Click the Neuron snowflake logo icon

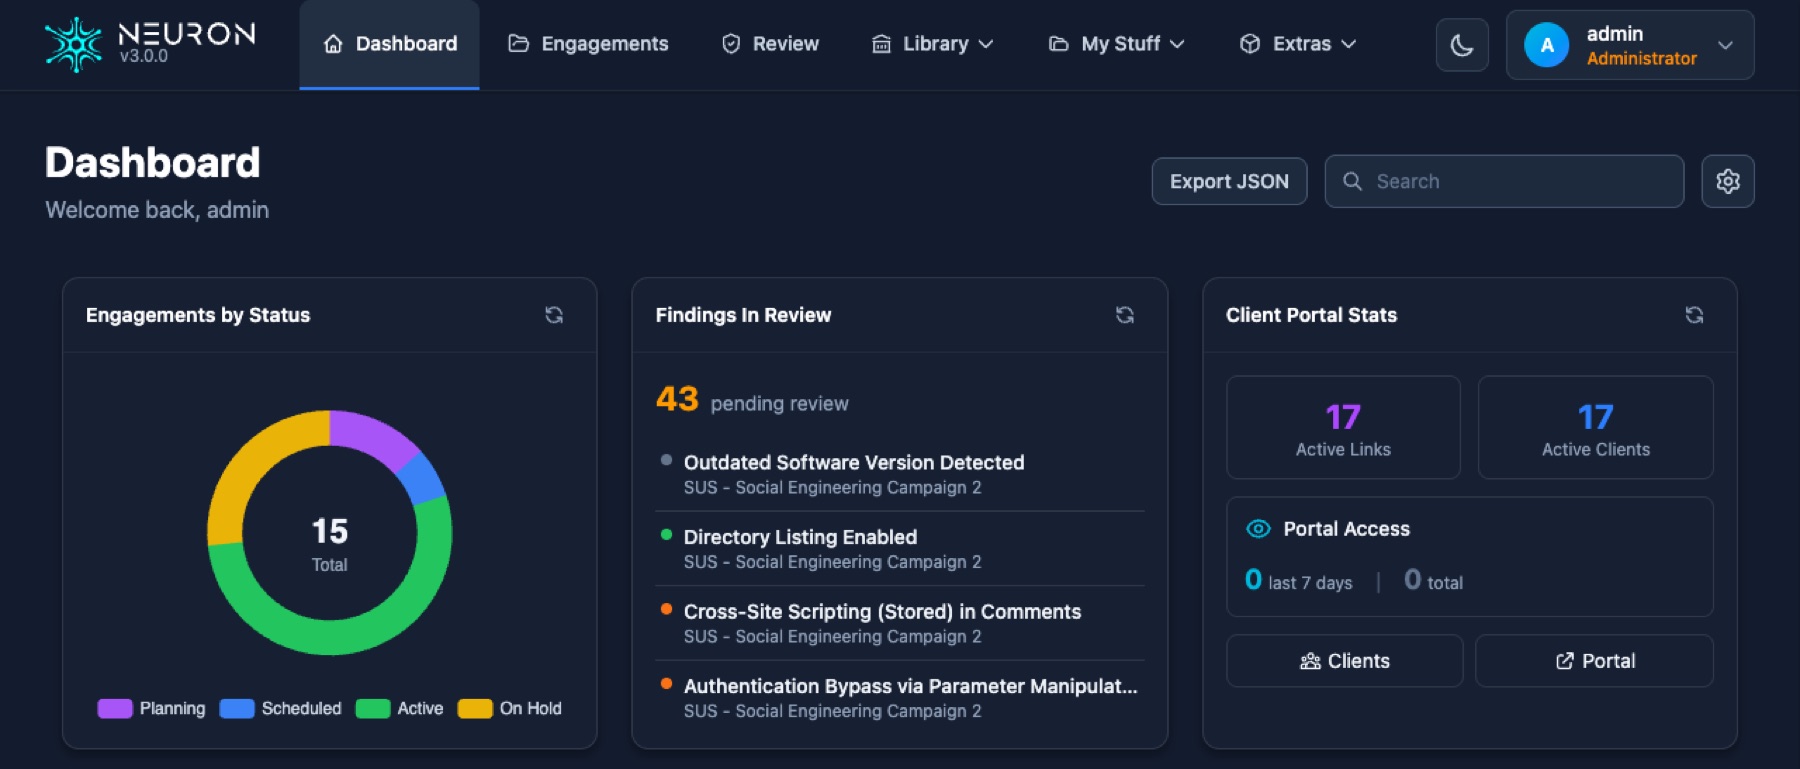[x=73, y=45]
